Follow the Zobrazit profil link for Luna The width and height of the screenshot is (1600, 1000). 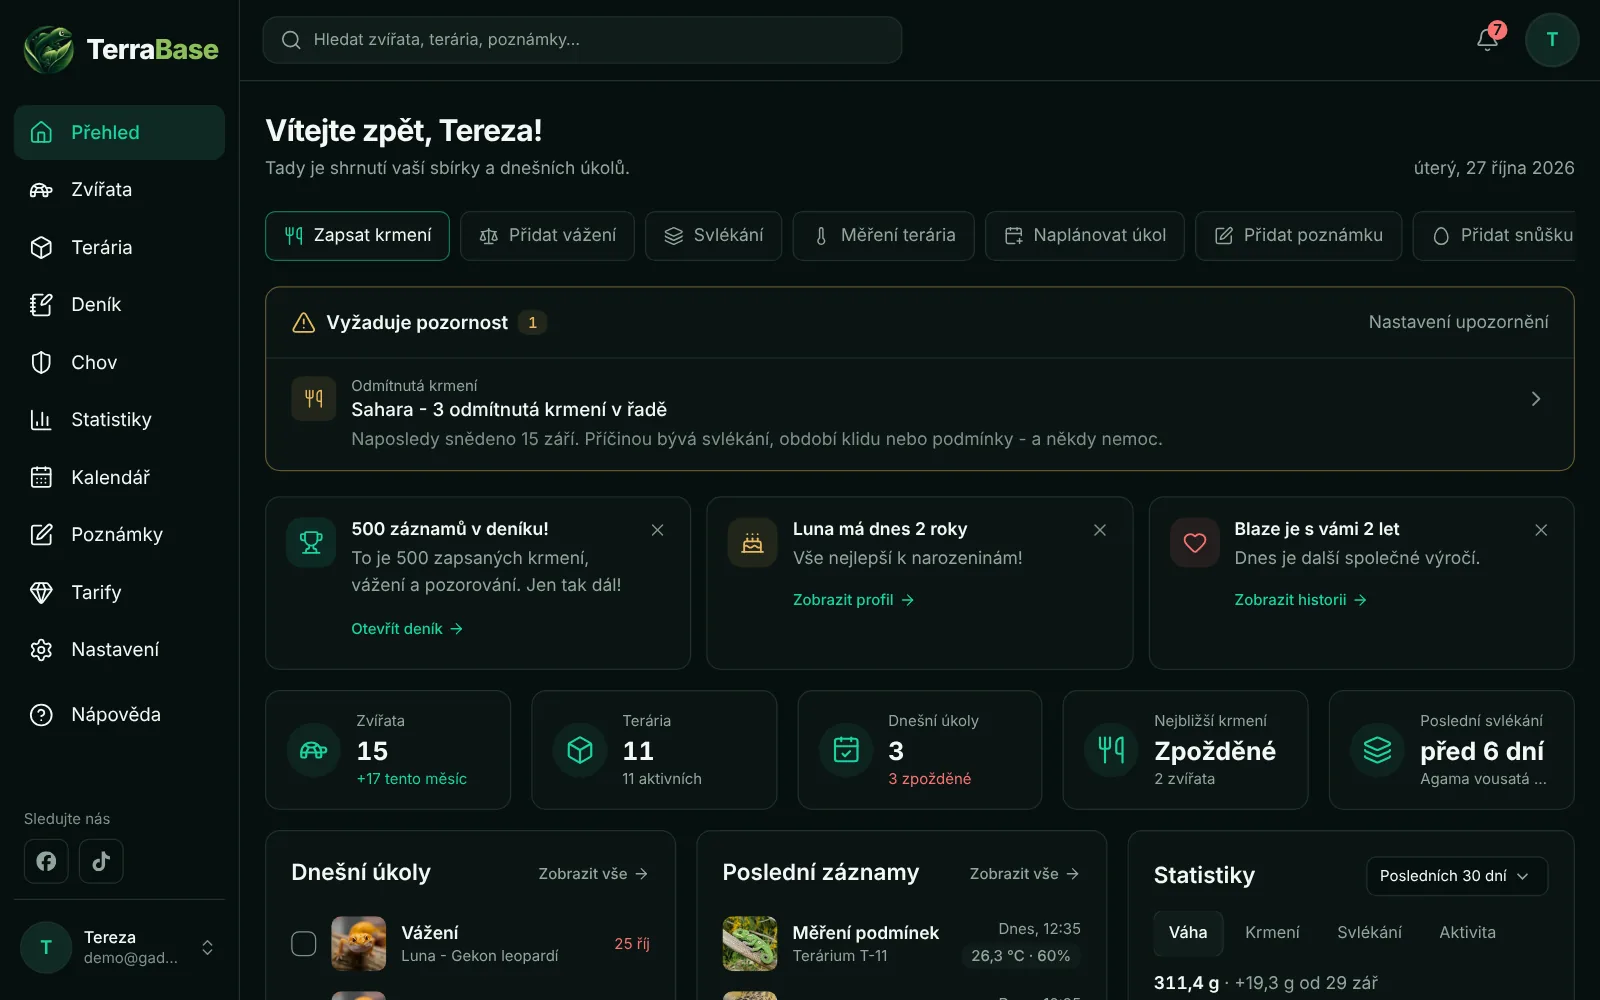(853, 600)
